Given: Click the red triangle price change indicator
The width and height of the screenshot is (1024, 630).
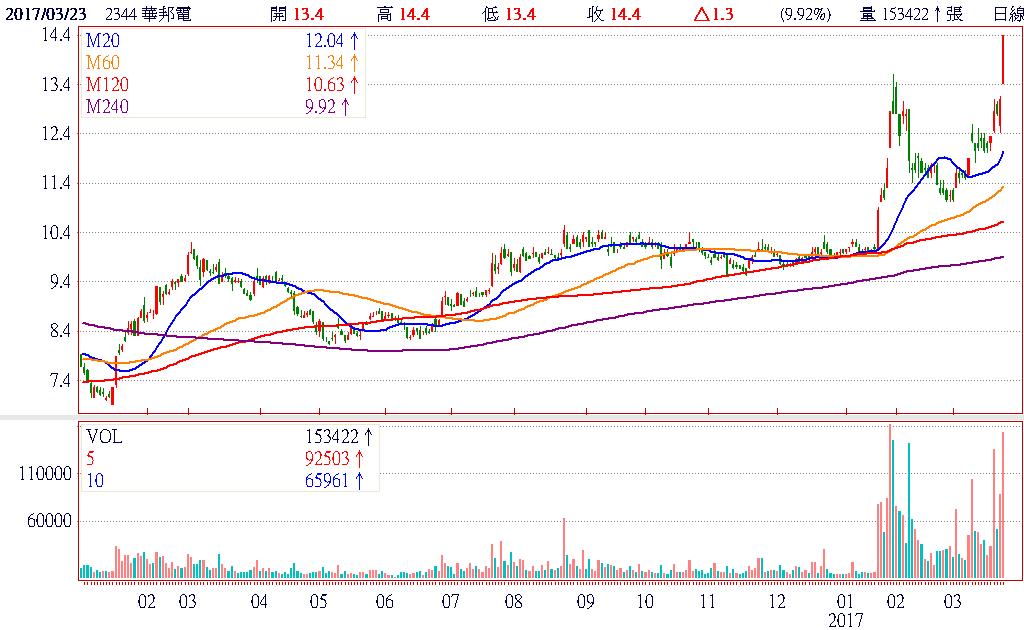Looking at the screenshot, I should pyautogui.click(x=701, y=13).
